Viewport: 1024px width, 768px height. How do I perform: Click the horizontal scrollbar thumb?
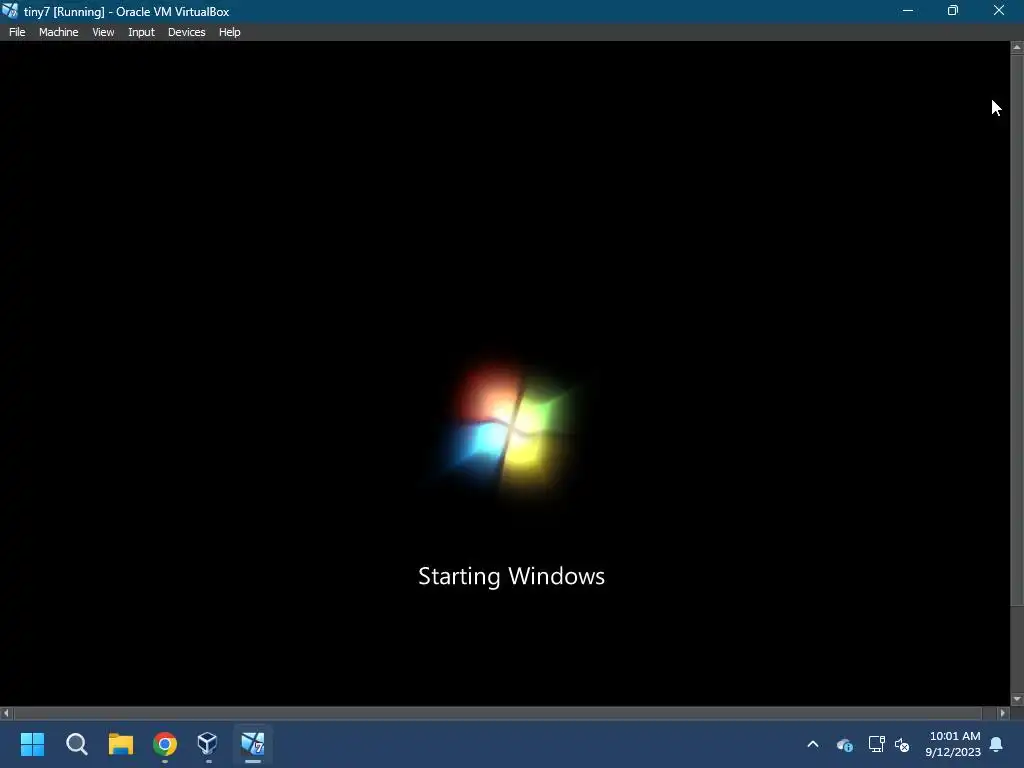click(x=498, y=713)
